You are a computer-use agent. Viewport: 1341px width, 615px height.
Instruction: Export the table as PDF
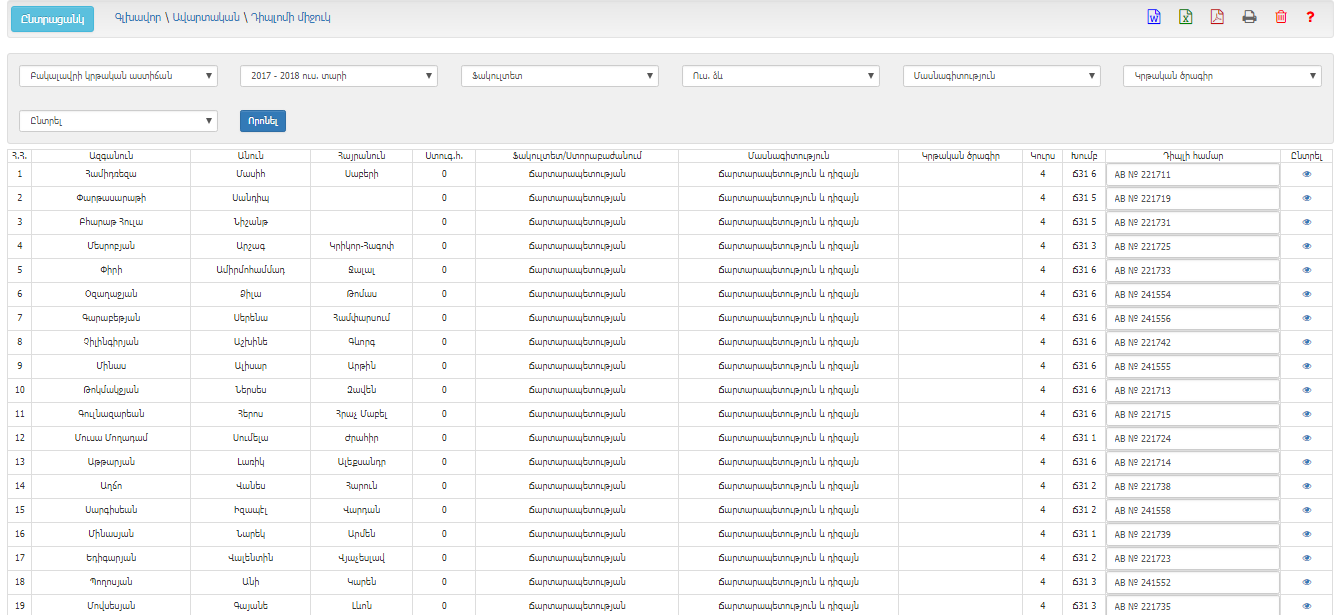[x=1217, y=17]
